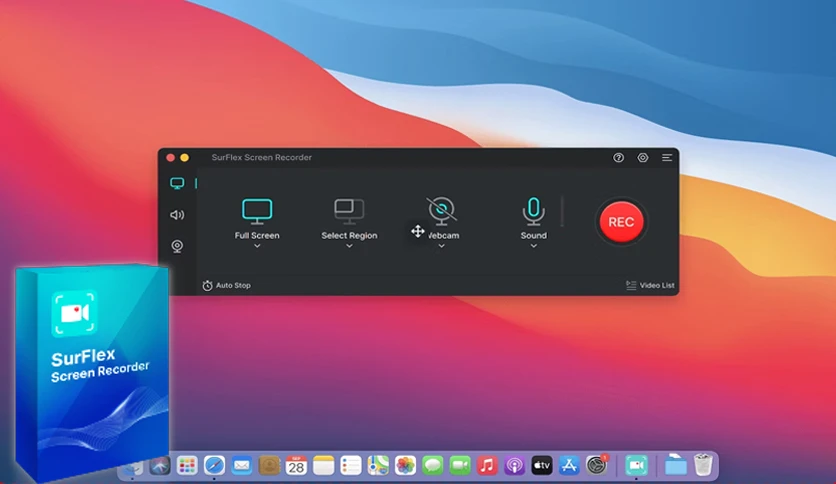Screen dimensions: 836x484
Task: Choose the Select Region capture icon
Action: coord(349,211)
